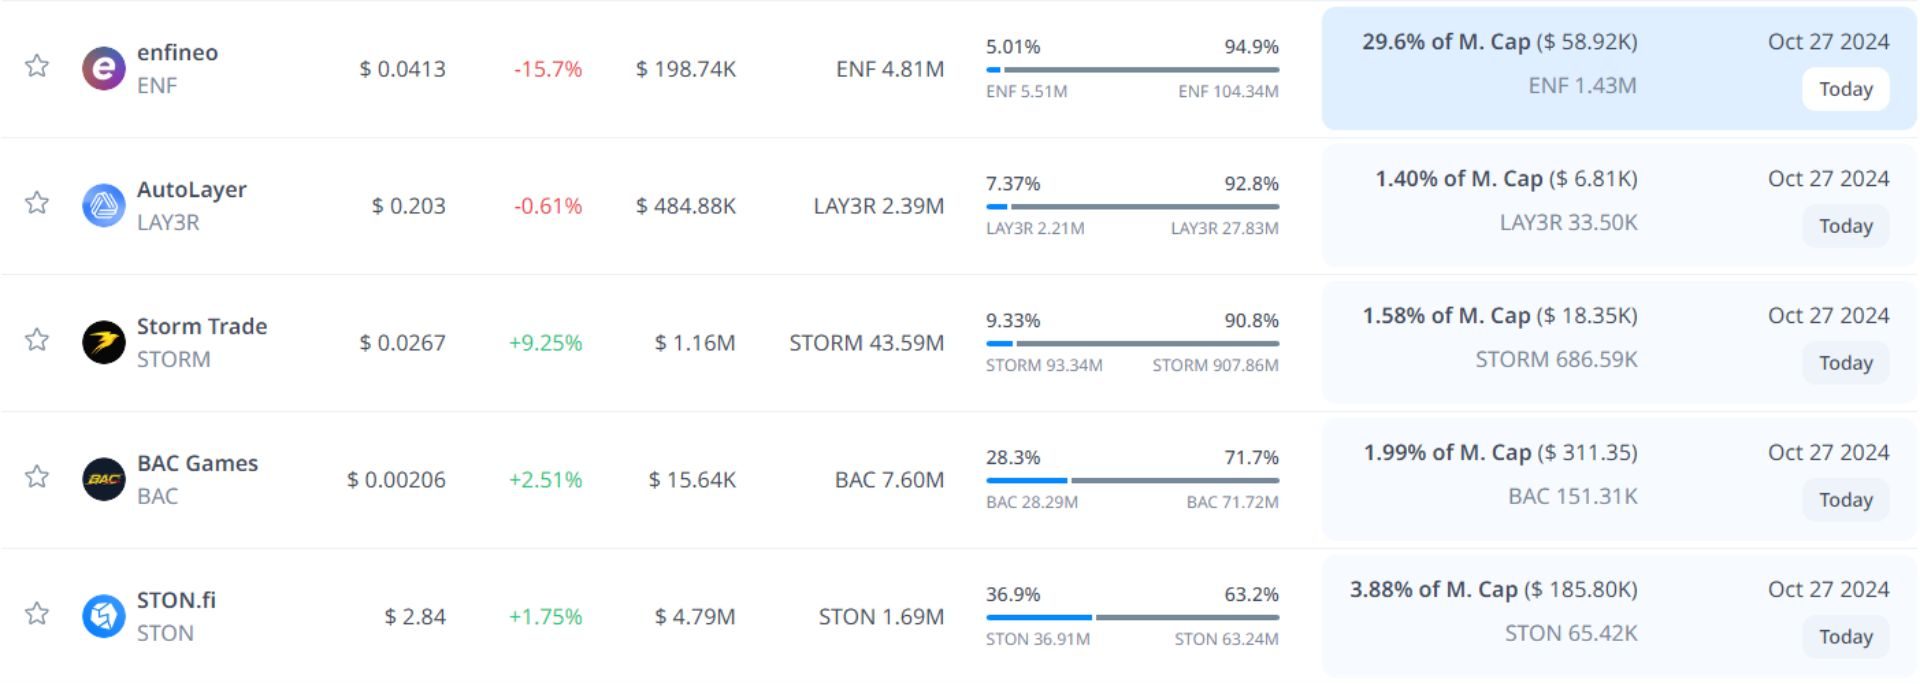Toggle the STON.fi favorite star
The height and width of the screenshot is (684, 1920).
point(37,614)
